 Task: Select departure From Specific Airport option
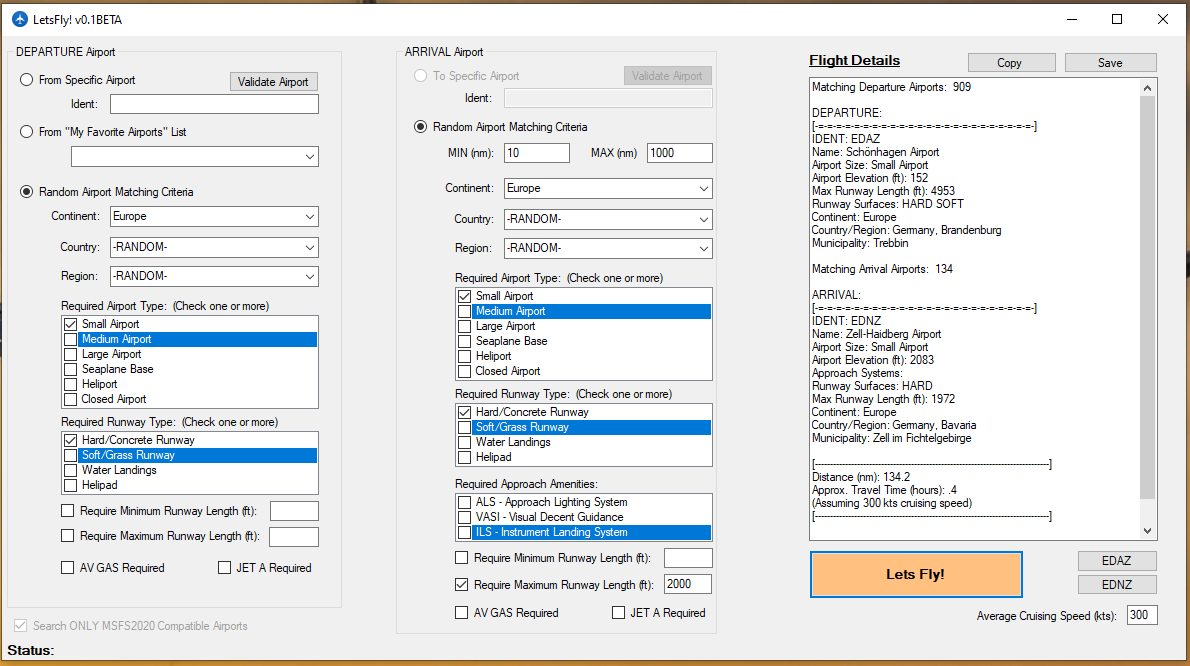[27, 80]
